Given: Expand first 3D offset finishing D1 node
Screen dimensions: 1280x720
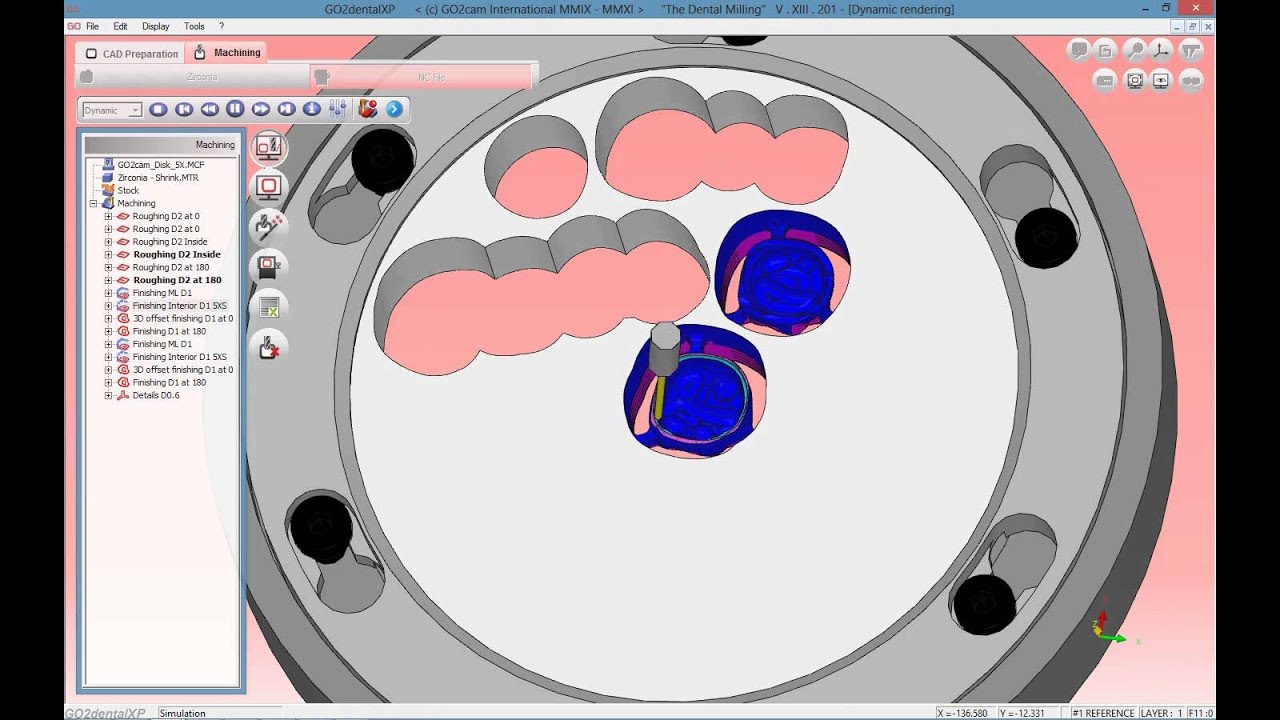Looking at the screenshot, I should pyautogui.click(x=108, y=318).
